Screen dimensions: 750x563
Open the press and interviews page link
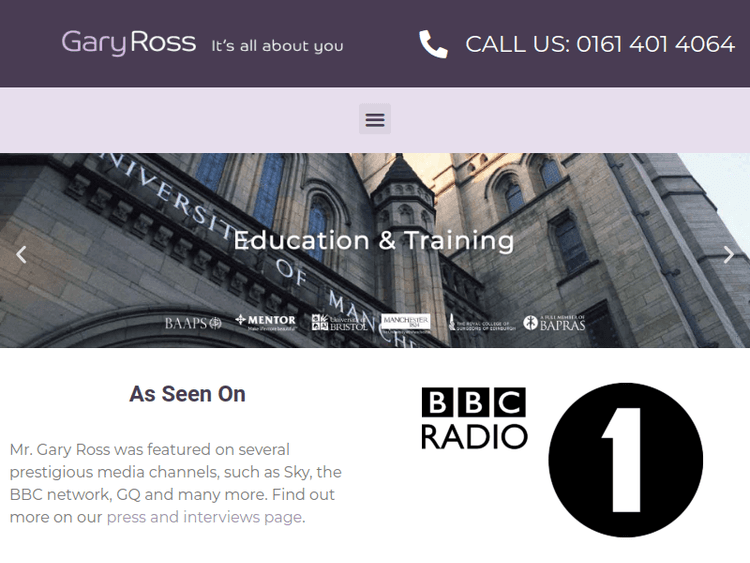tap(204, 517)
